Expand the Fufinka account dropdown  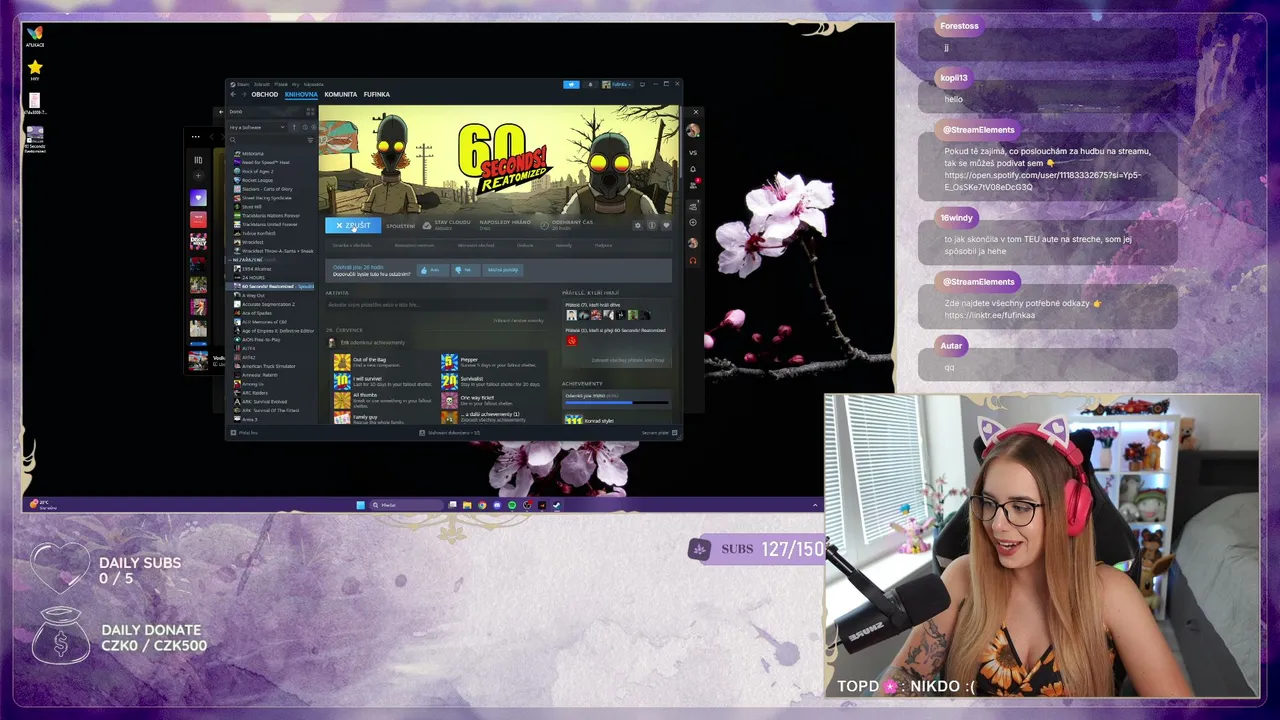click(616, 85)
